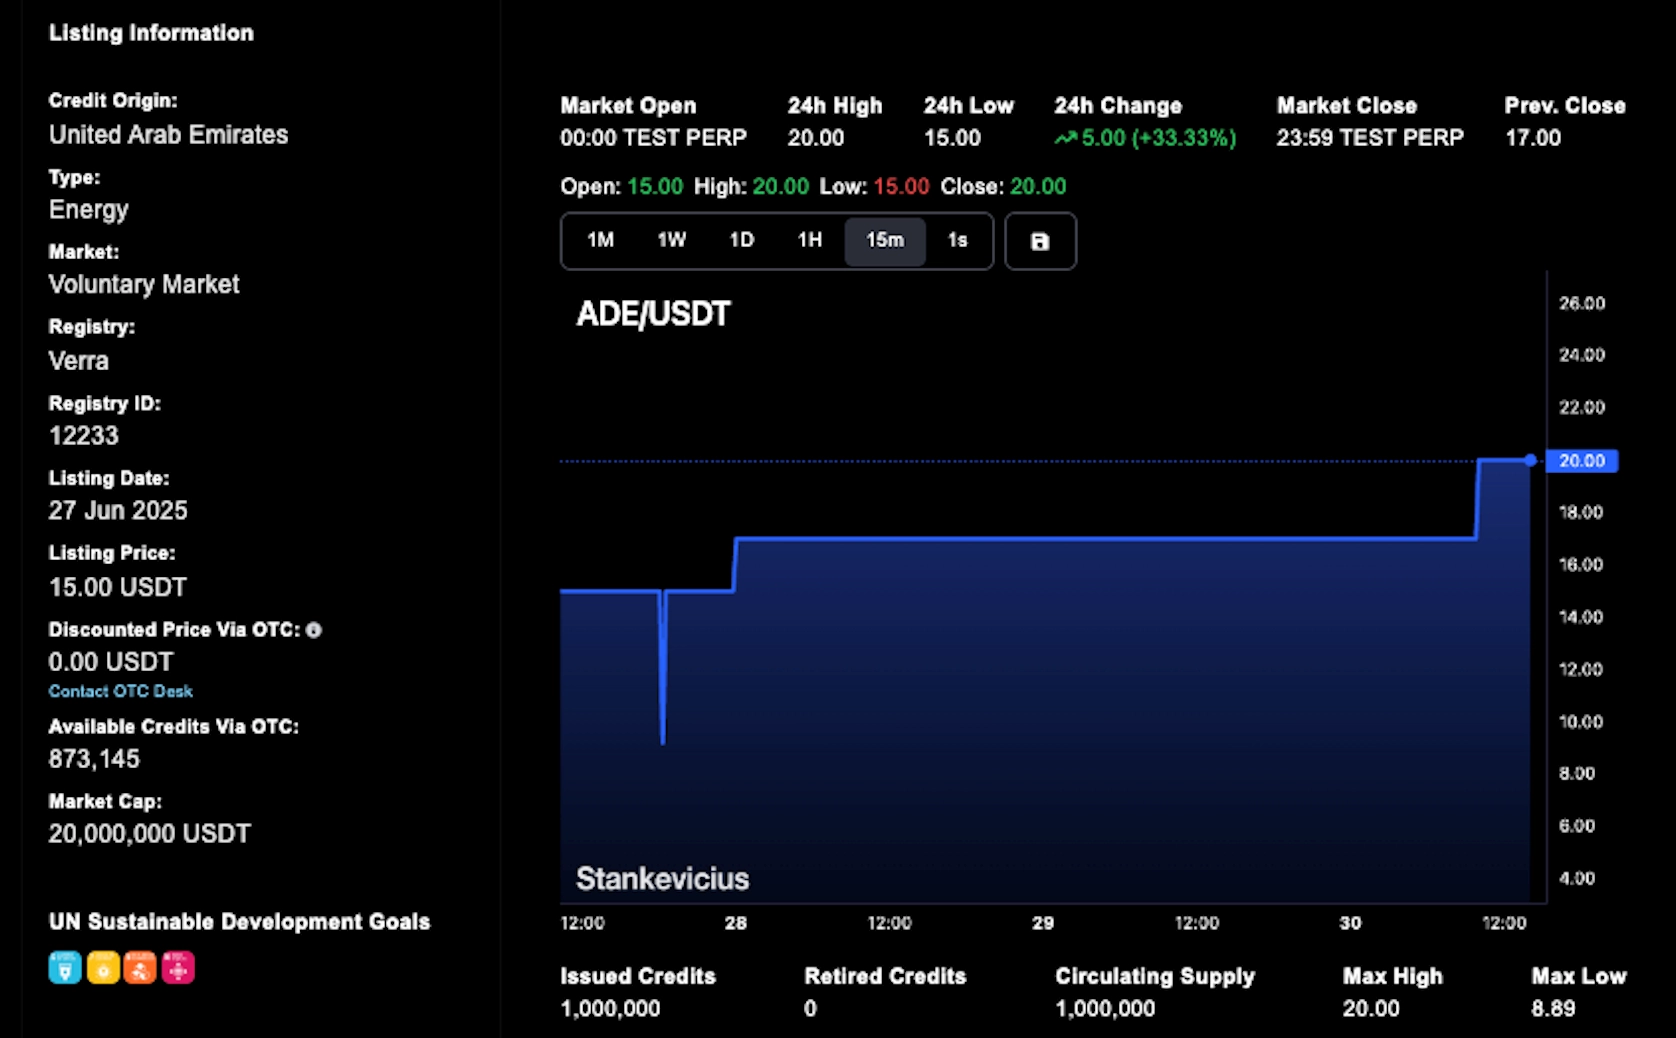Click the Prev. Close value 17.00
This screenshot has height=1038, width=1676.
click(1533, 138)
